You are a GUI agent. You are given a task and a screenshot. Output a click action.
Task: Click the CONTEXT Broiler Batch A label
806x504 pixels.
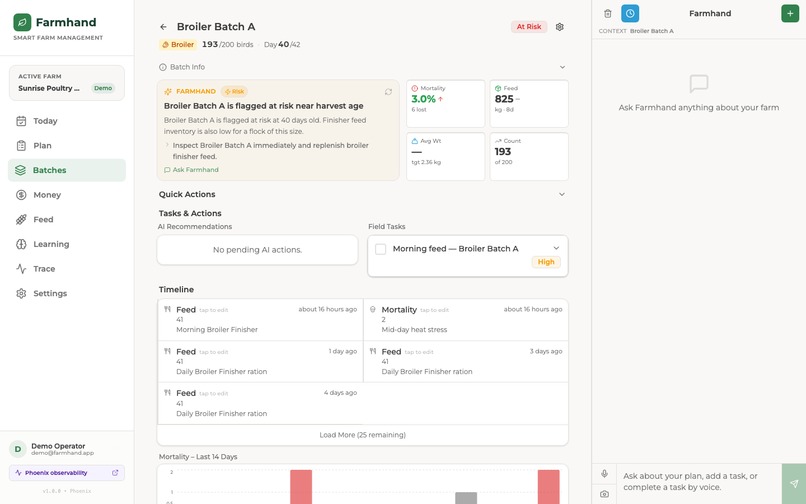636,31
